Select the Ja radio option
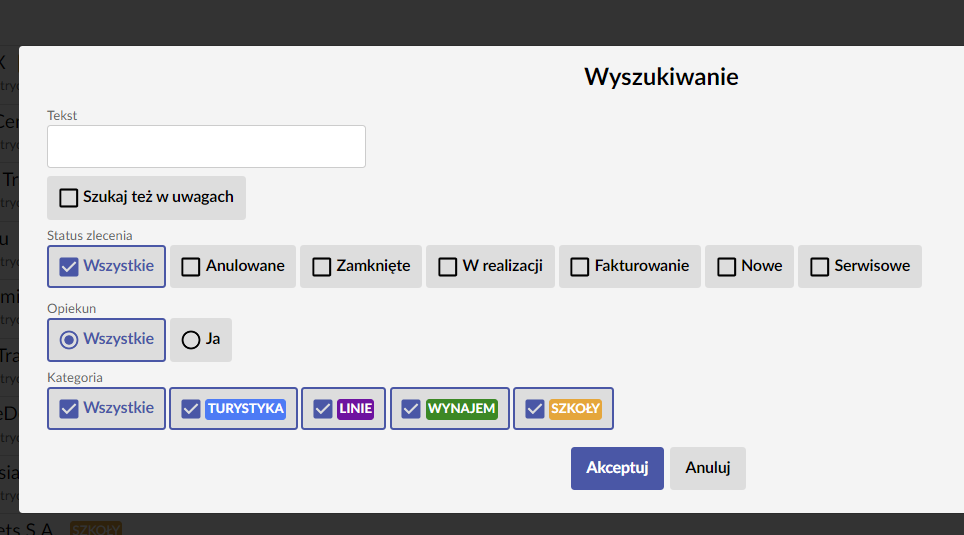This screenshot has width=964, height=535. click(x=201, y=339)
